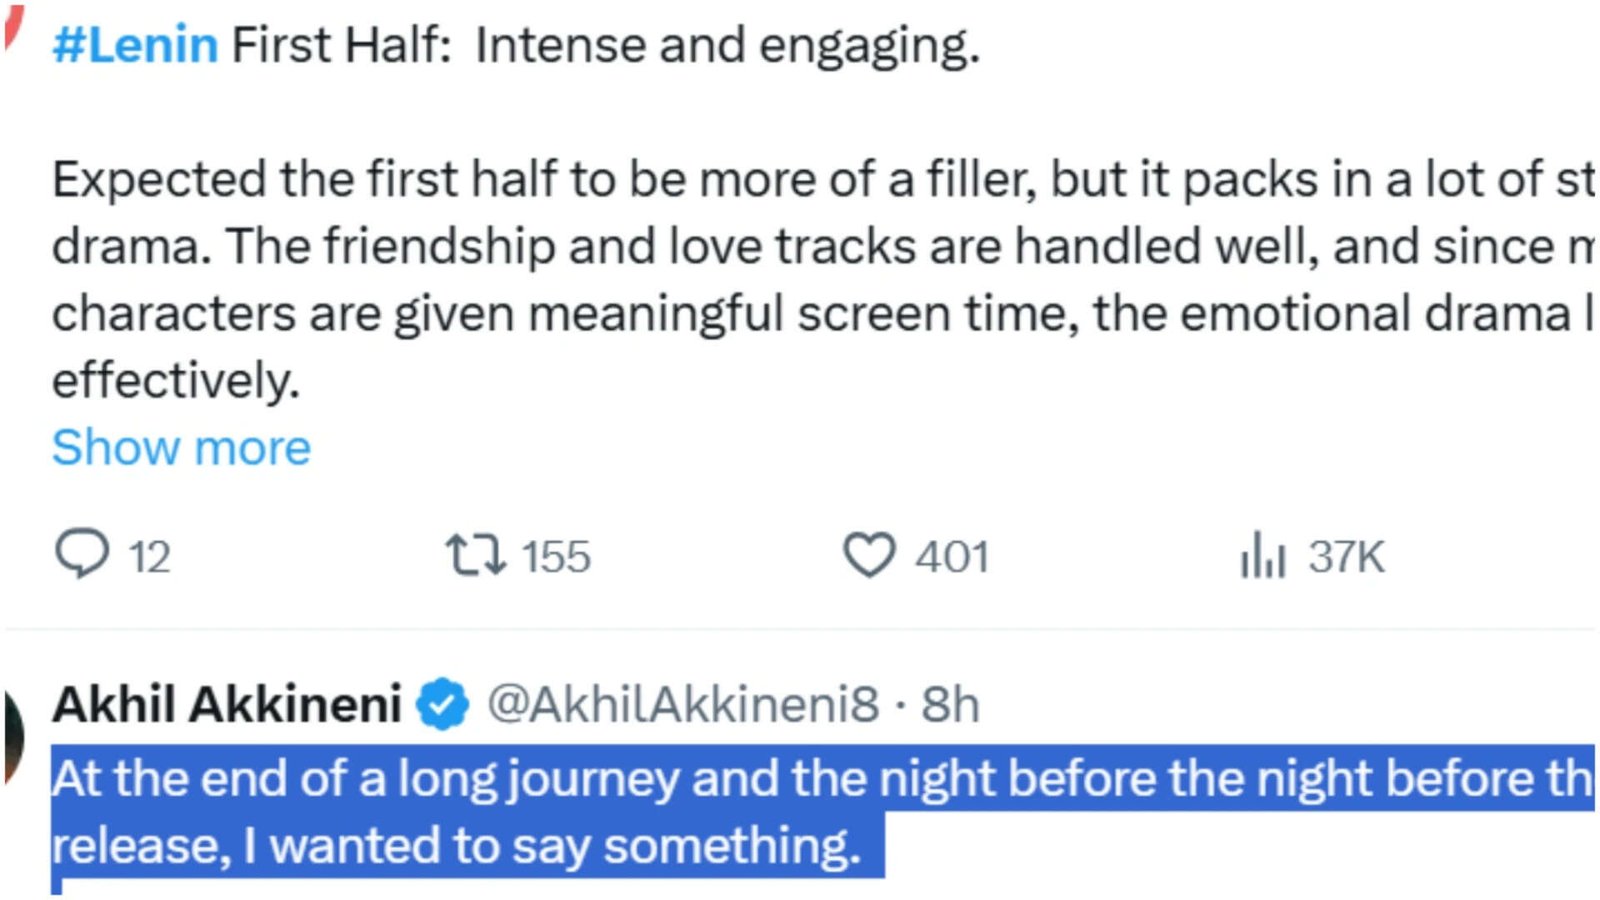Screen dimensions: 1600x900
Task: Expand the tweet with Show more
Action: click(x=181, y=447)
